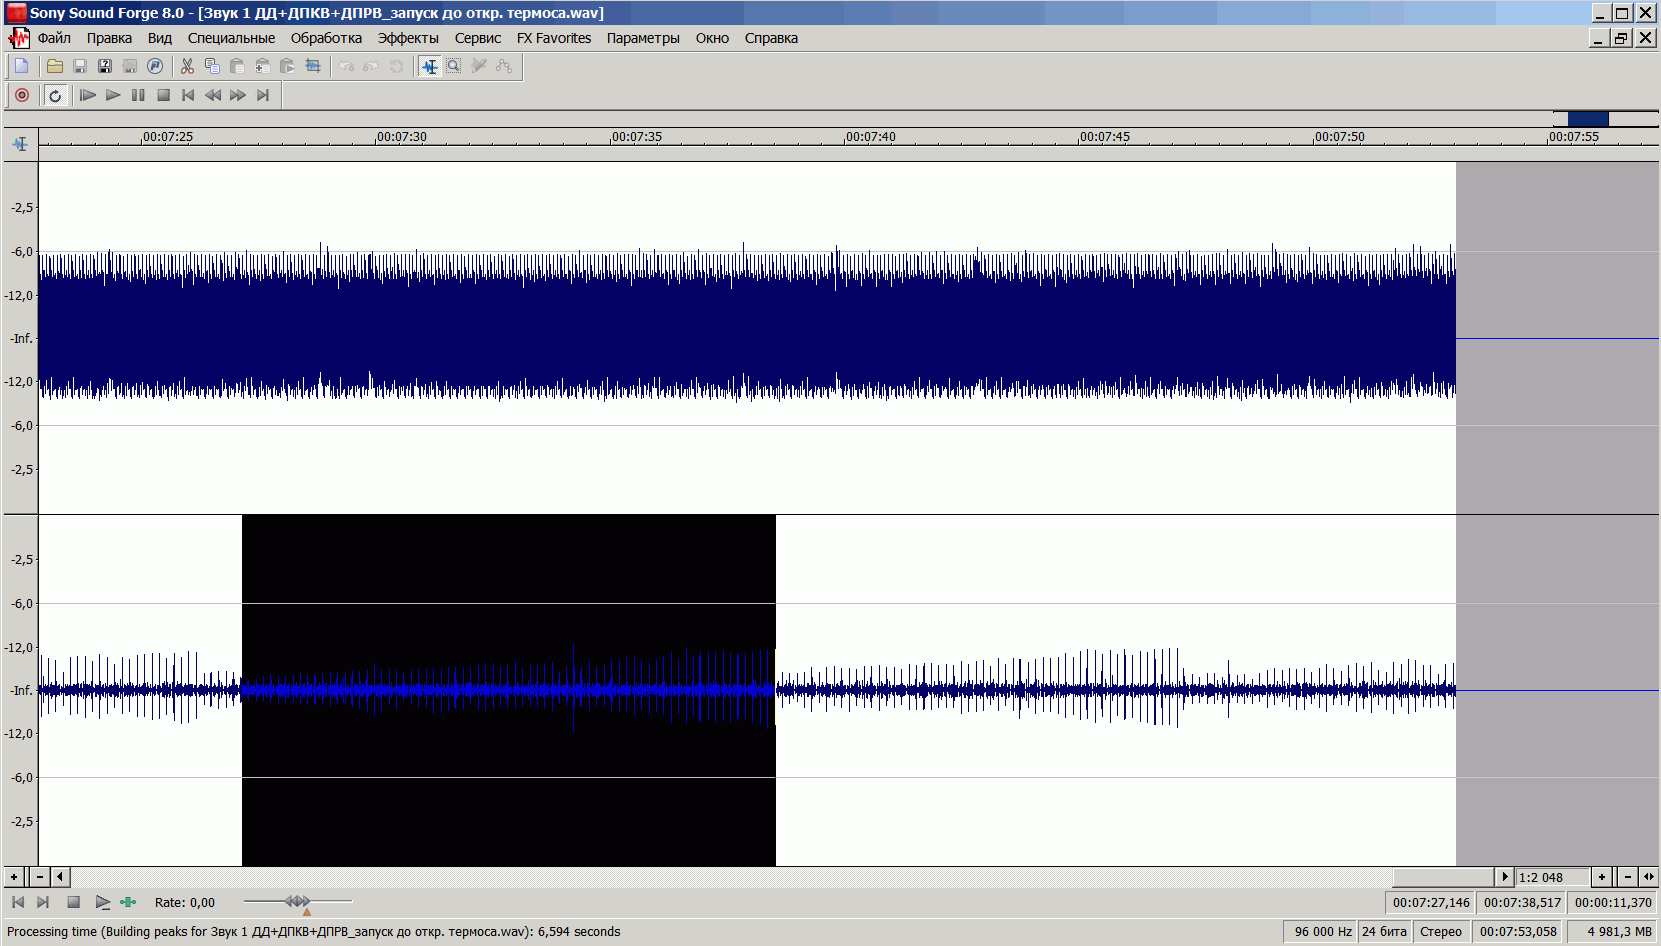This screenshot has width=1661, height=946.
Task: Click the Стерео channels status field
Action: pos(1440,931)
